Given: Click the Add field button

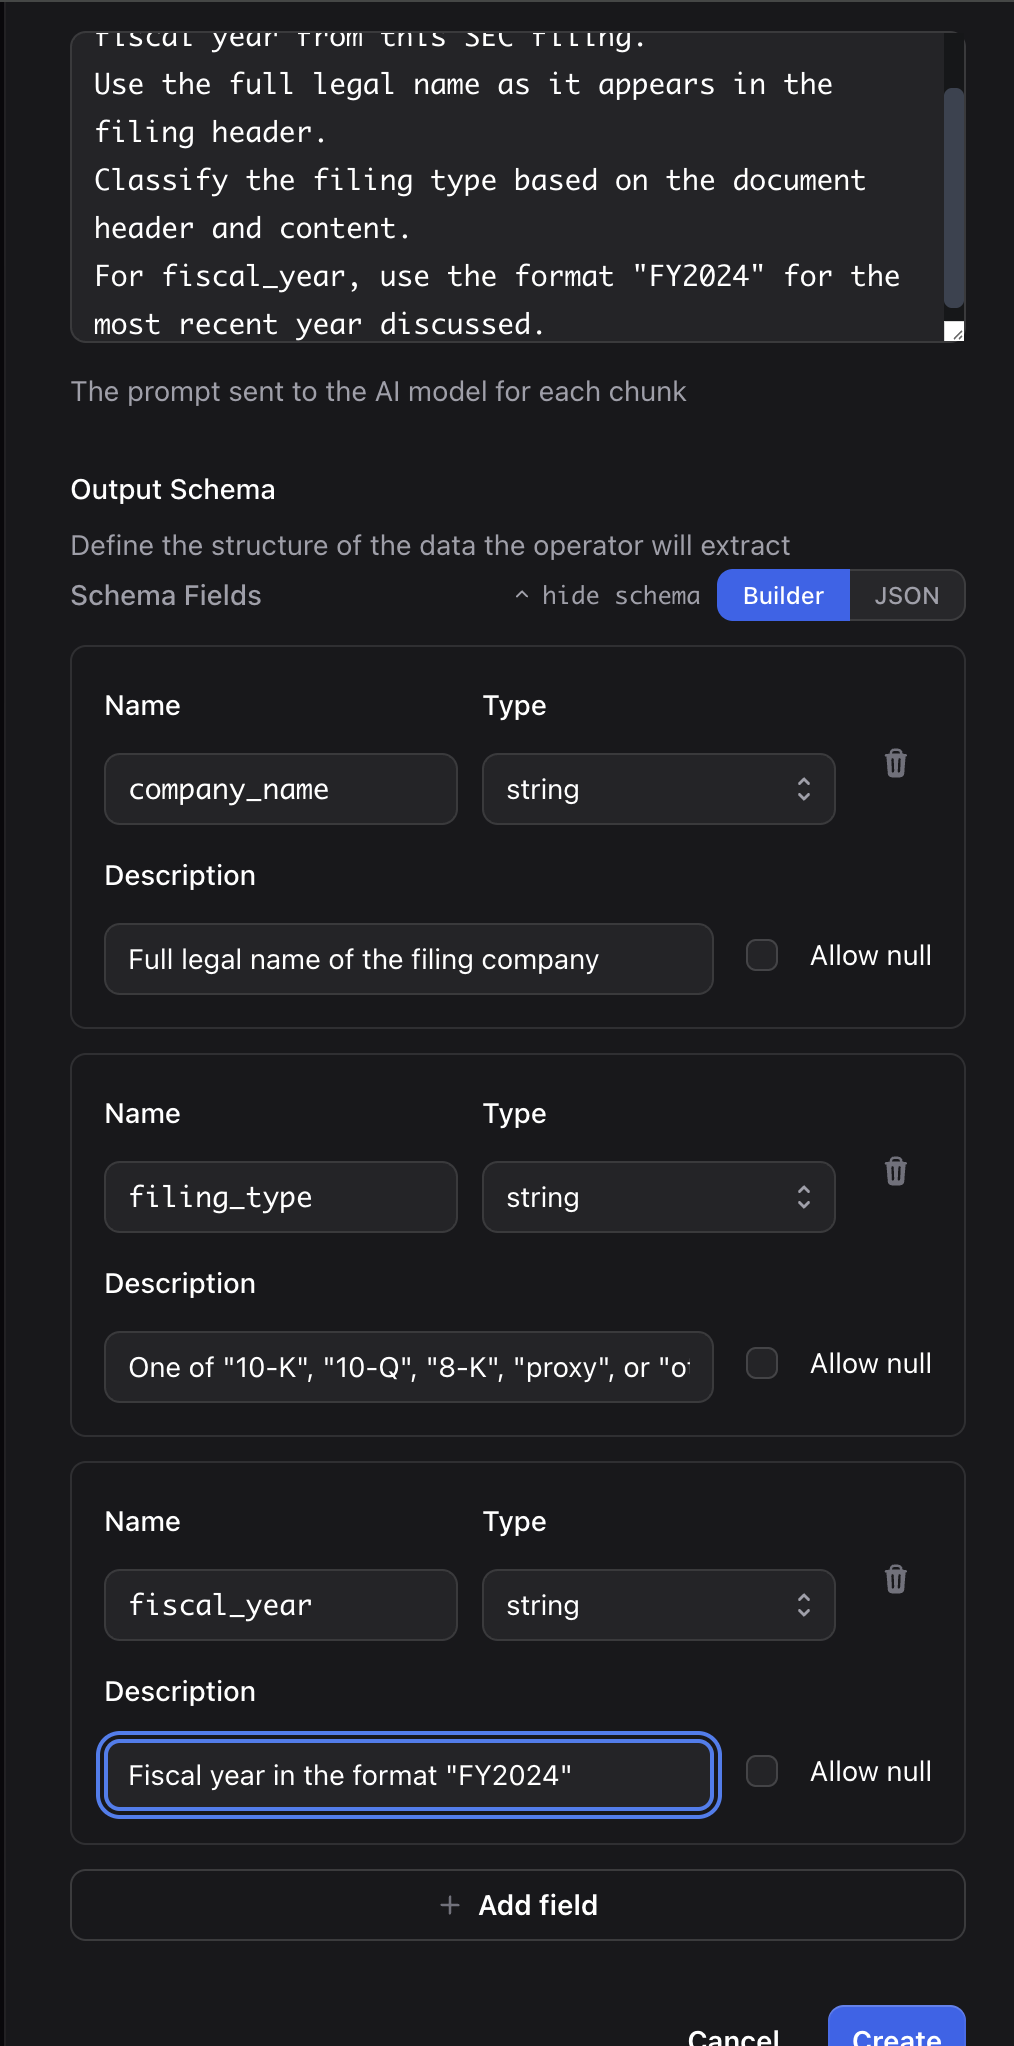Looking at the screenshot, I should (x=518, y=1905).
